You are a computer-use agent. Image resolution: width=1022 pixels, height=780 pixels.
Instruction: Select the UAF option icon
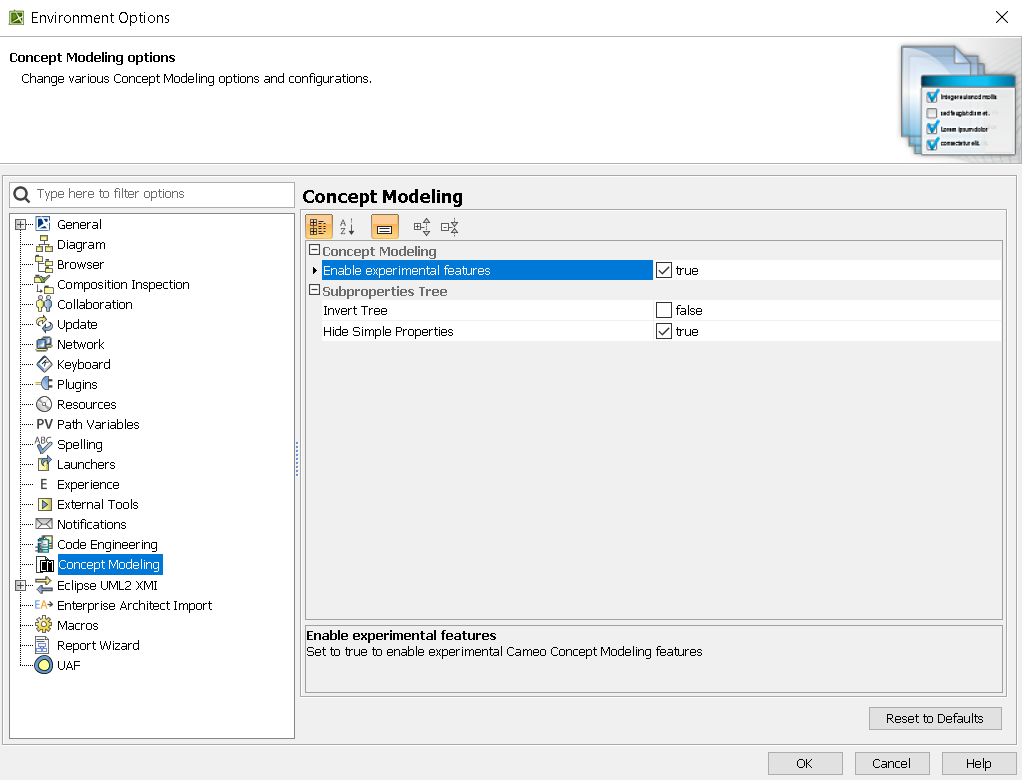tap(44, 665)
